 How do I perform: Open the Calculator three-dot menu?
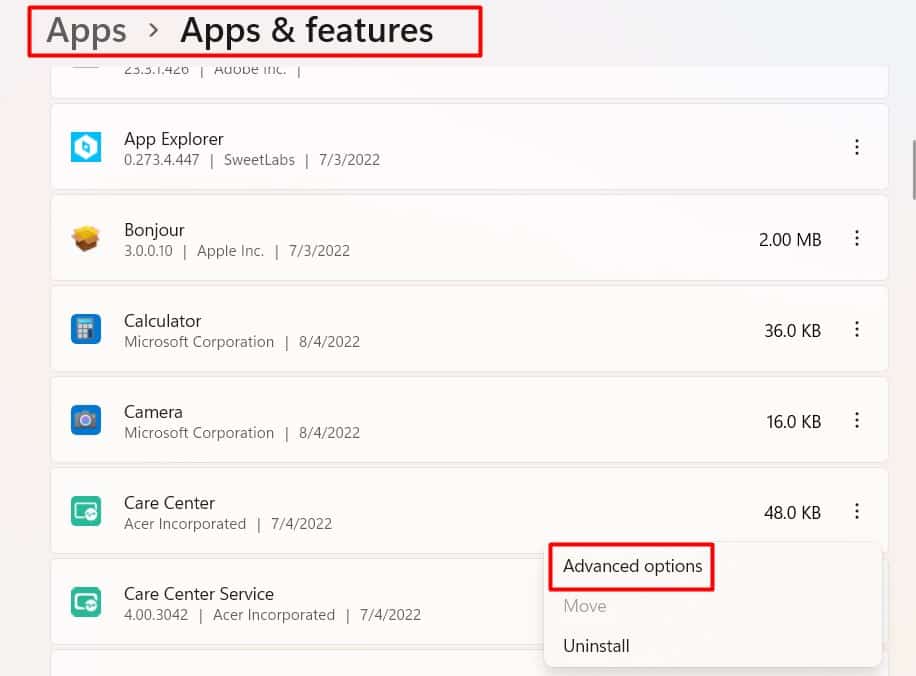(x=856, y=329)
